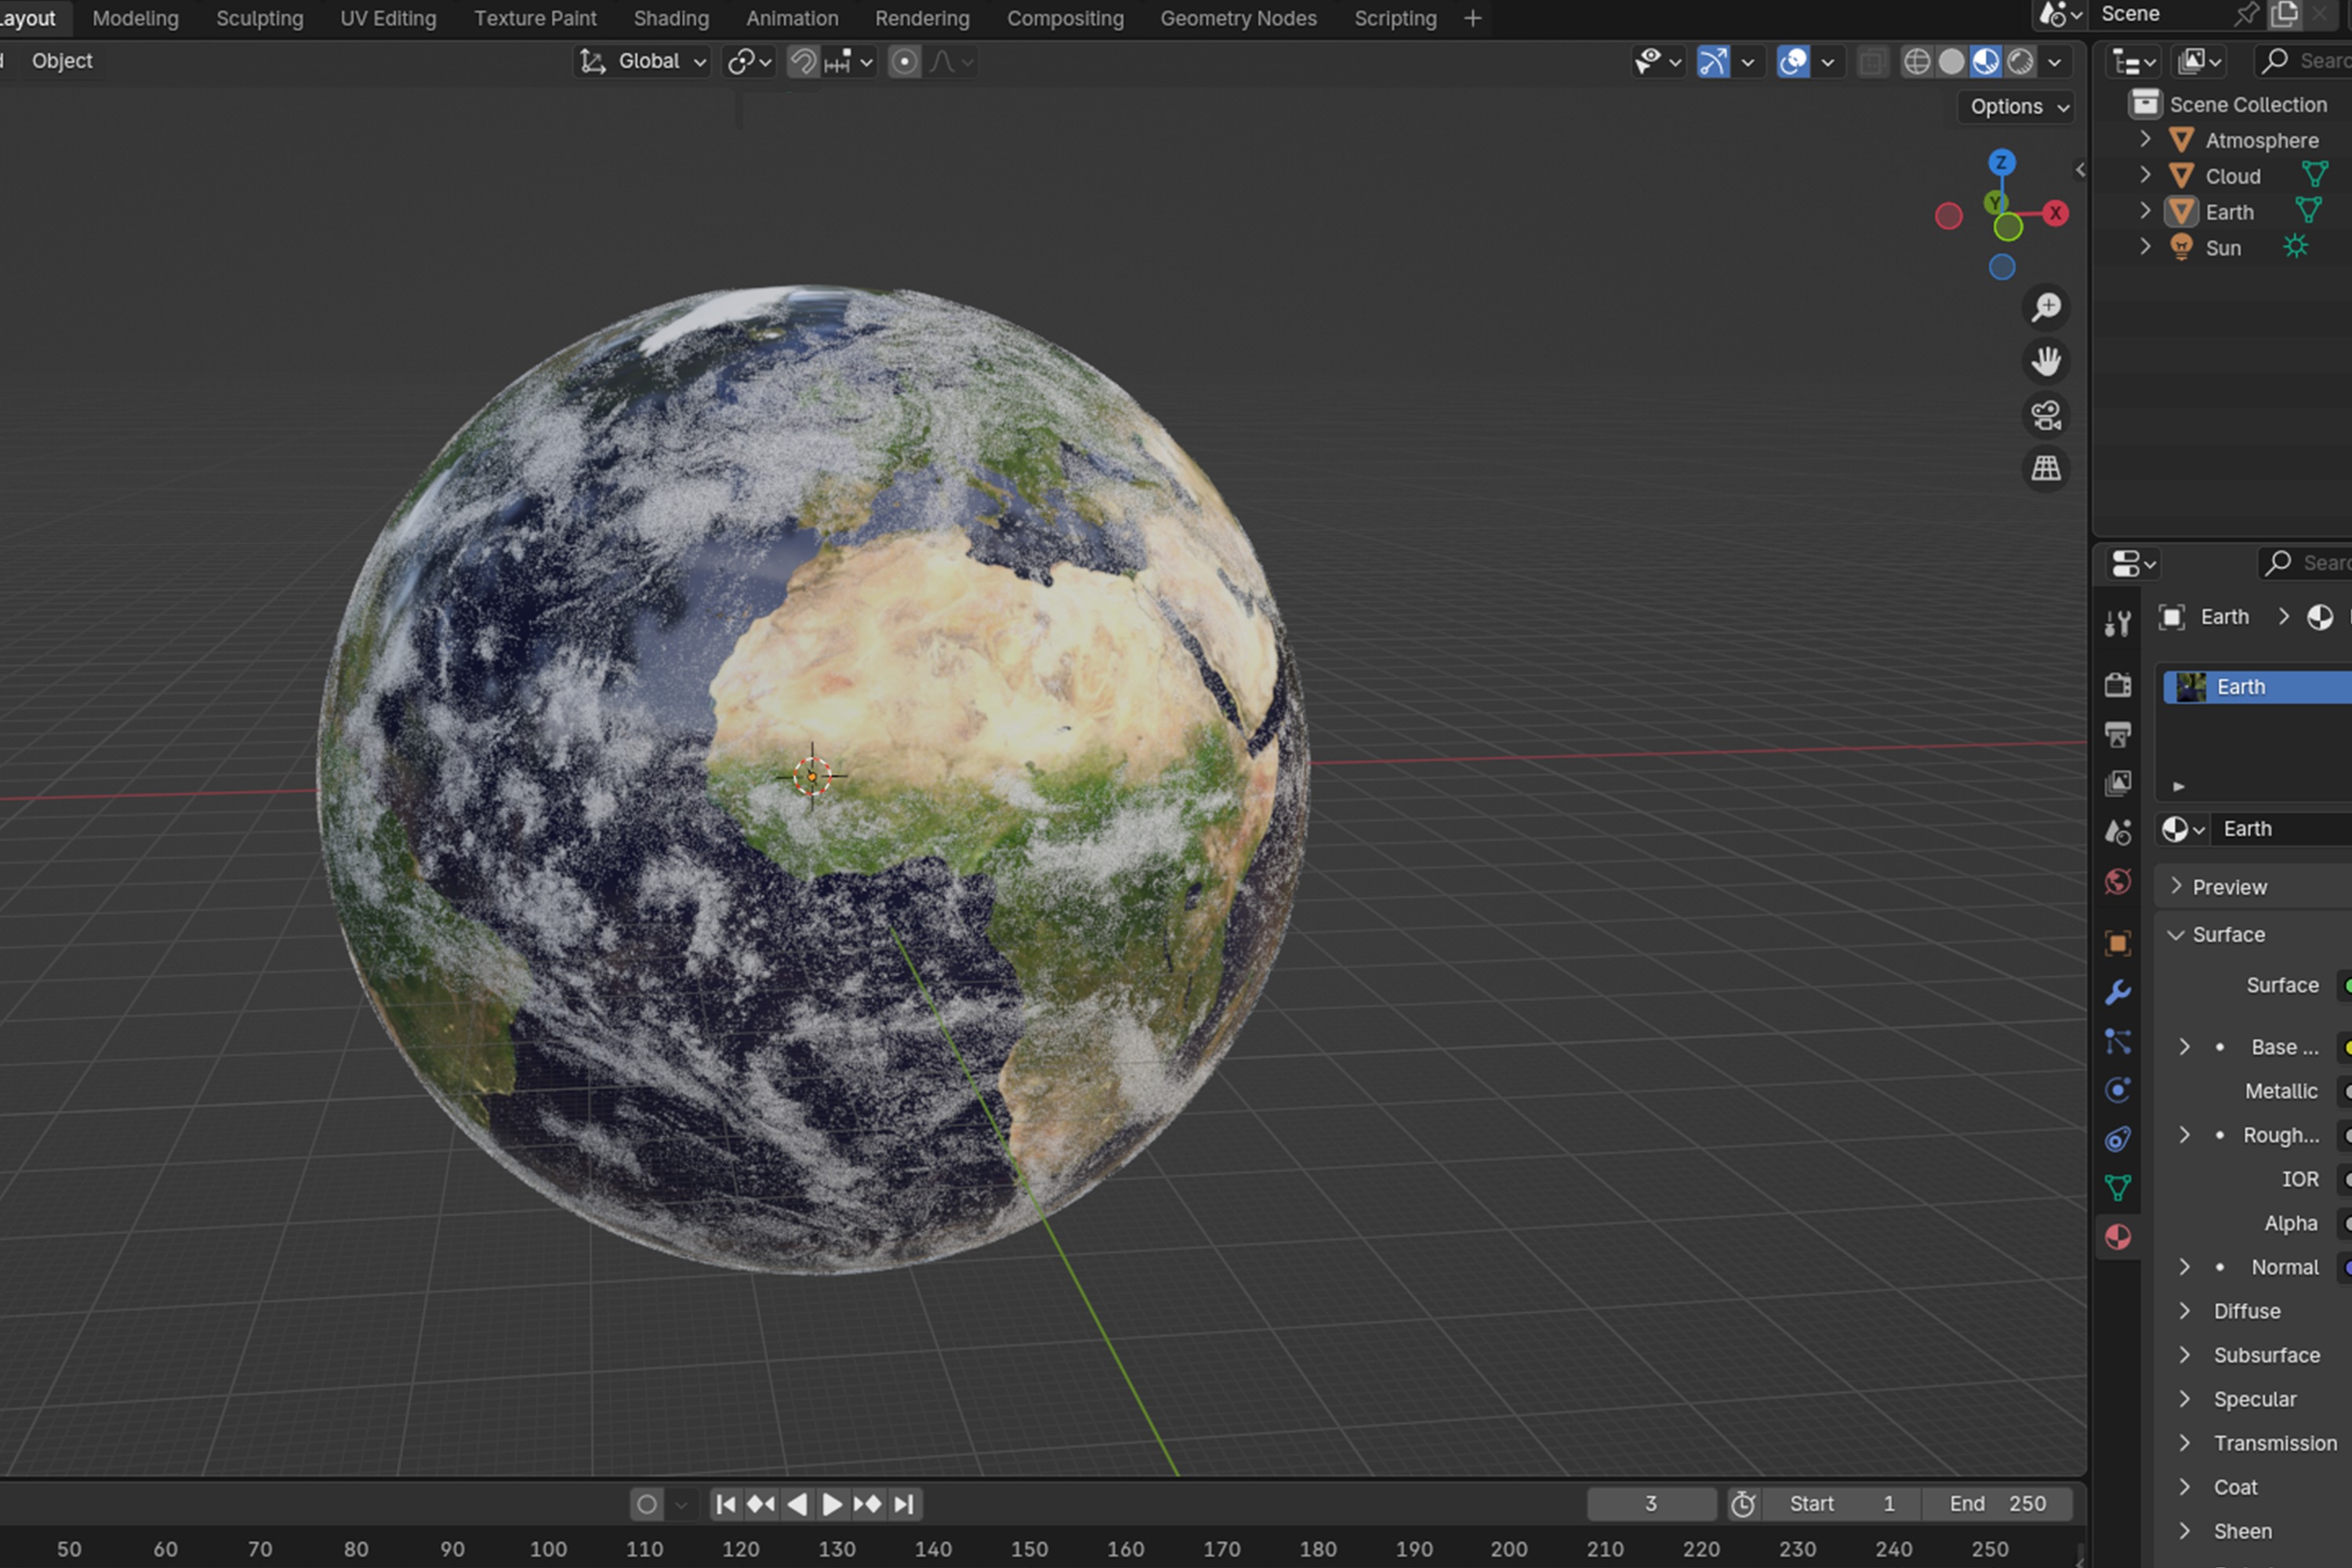Click the red X axis gizmo

(x=2055, y=213)
